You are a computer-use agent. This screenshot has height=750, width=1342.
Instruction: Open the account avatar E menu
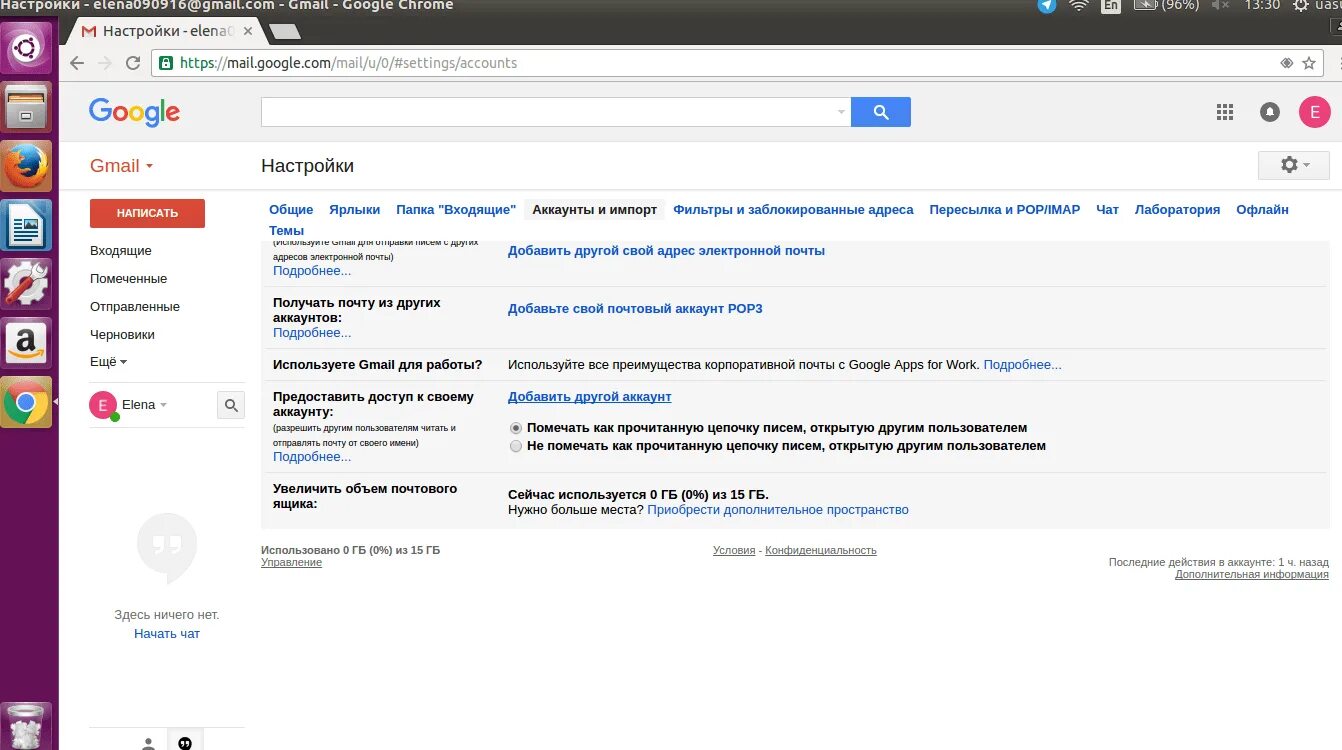click(x=1314, y=112)
